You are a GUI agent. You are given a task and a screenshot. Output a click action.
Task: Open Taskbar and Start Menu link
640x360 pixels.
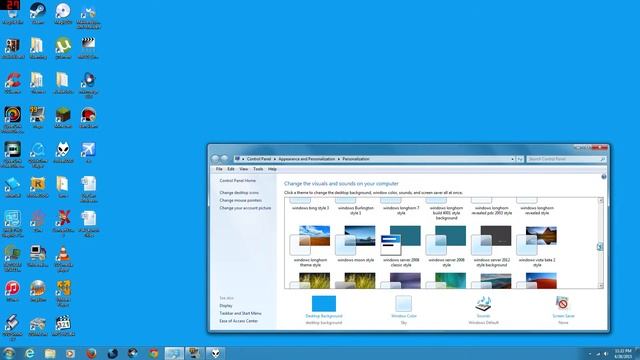pos(240,313)
